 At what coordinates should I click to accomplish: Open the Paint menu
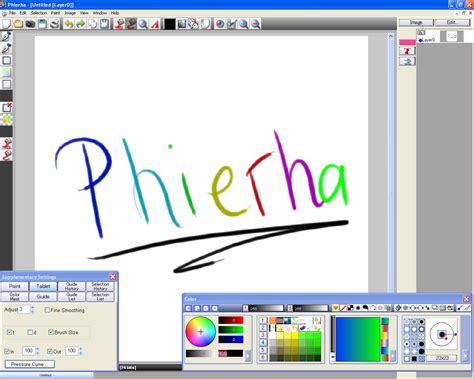pyautogui.click(x=55, y=13)
